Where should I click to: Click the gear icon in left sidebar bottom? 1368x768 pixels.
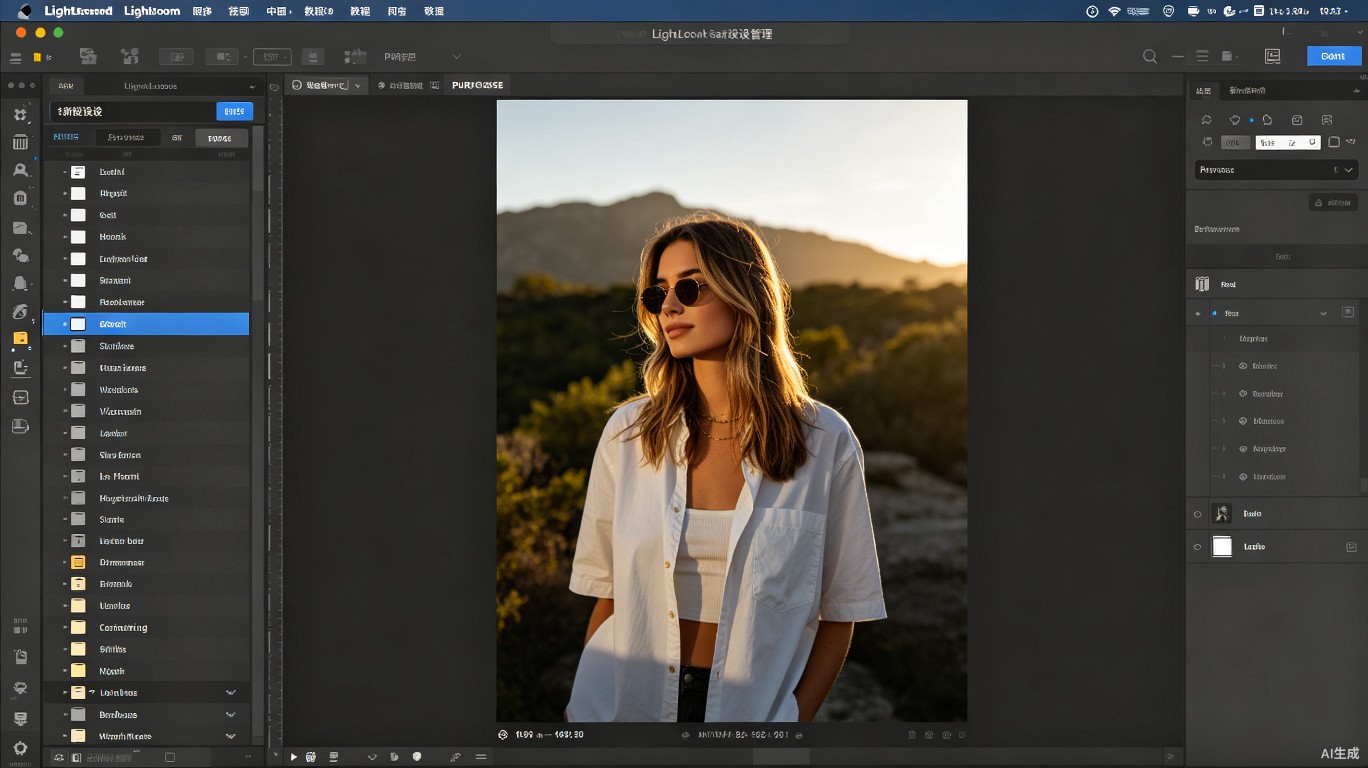pyautogui.click(x=20, y=748)
